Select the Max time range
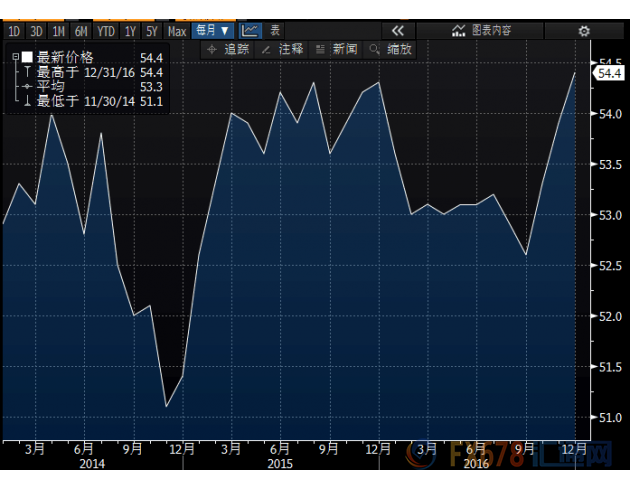The height and width of the screenshot is (490, 630). (177, 31)
